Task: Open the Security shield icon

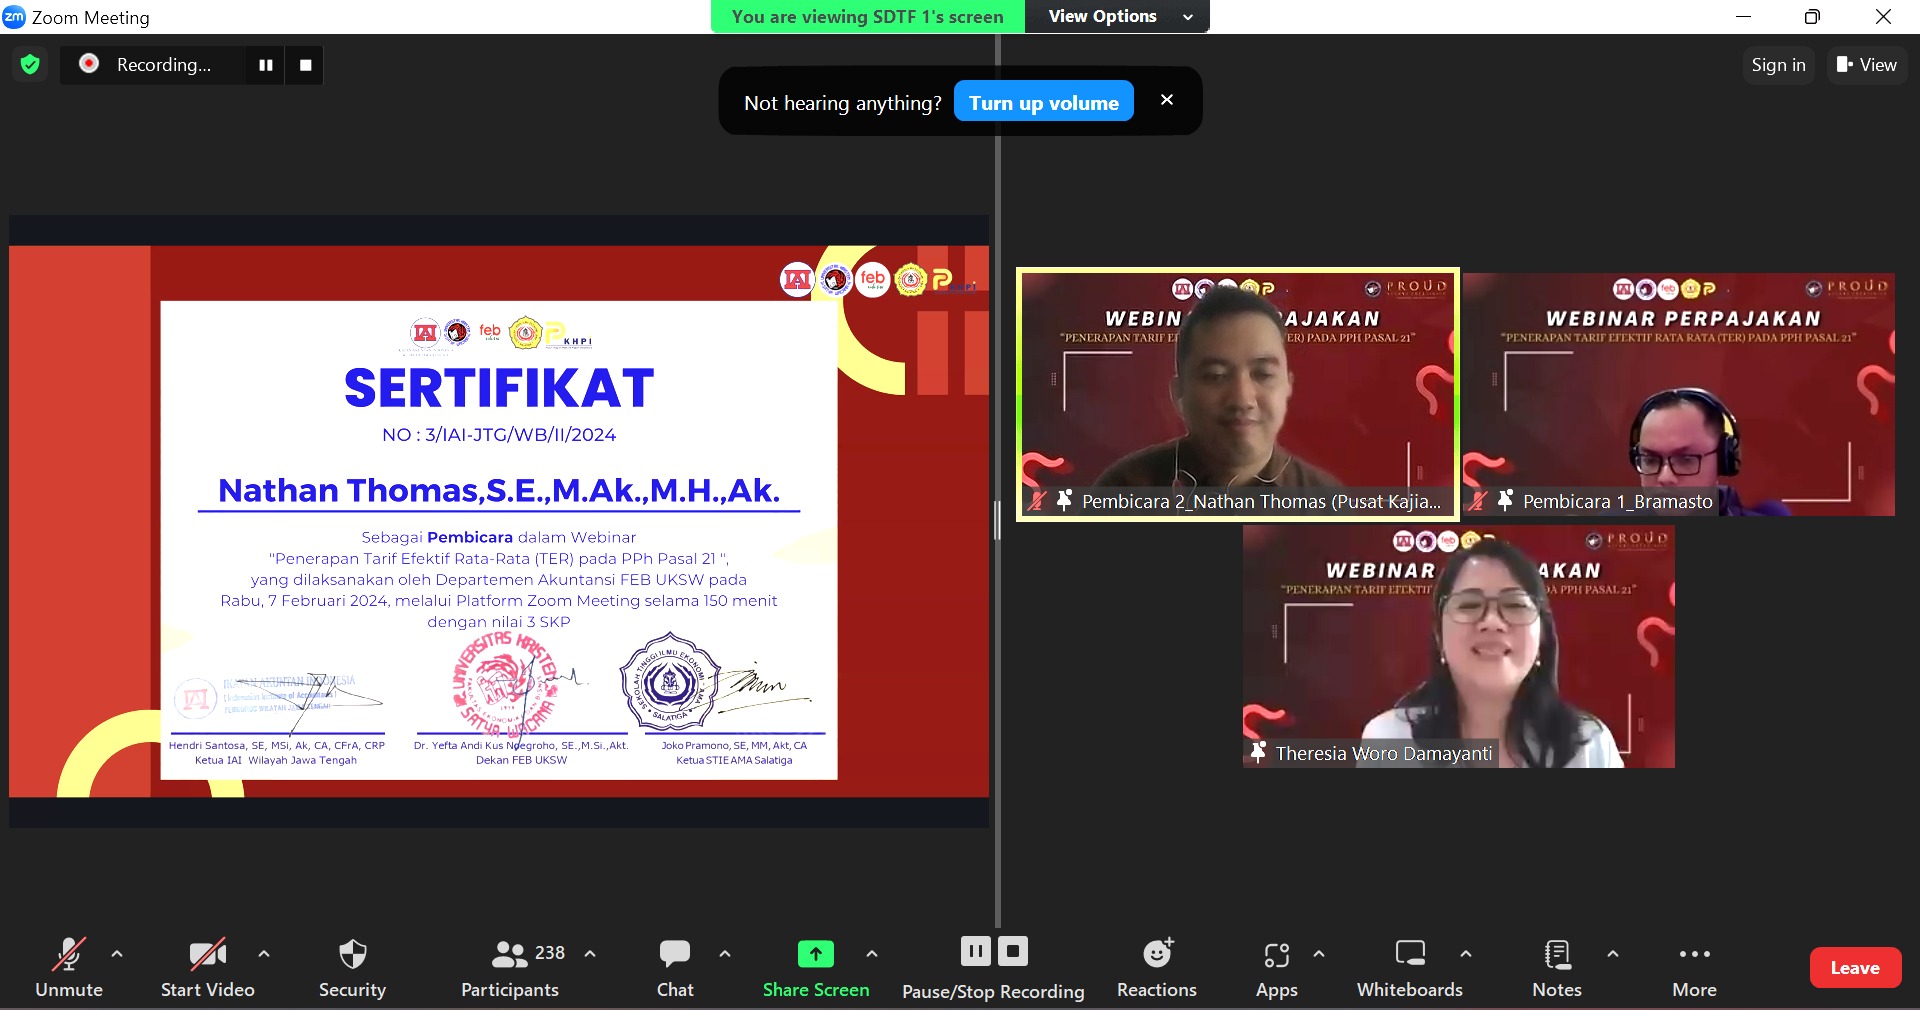Action: [x=352, y=956]
